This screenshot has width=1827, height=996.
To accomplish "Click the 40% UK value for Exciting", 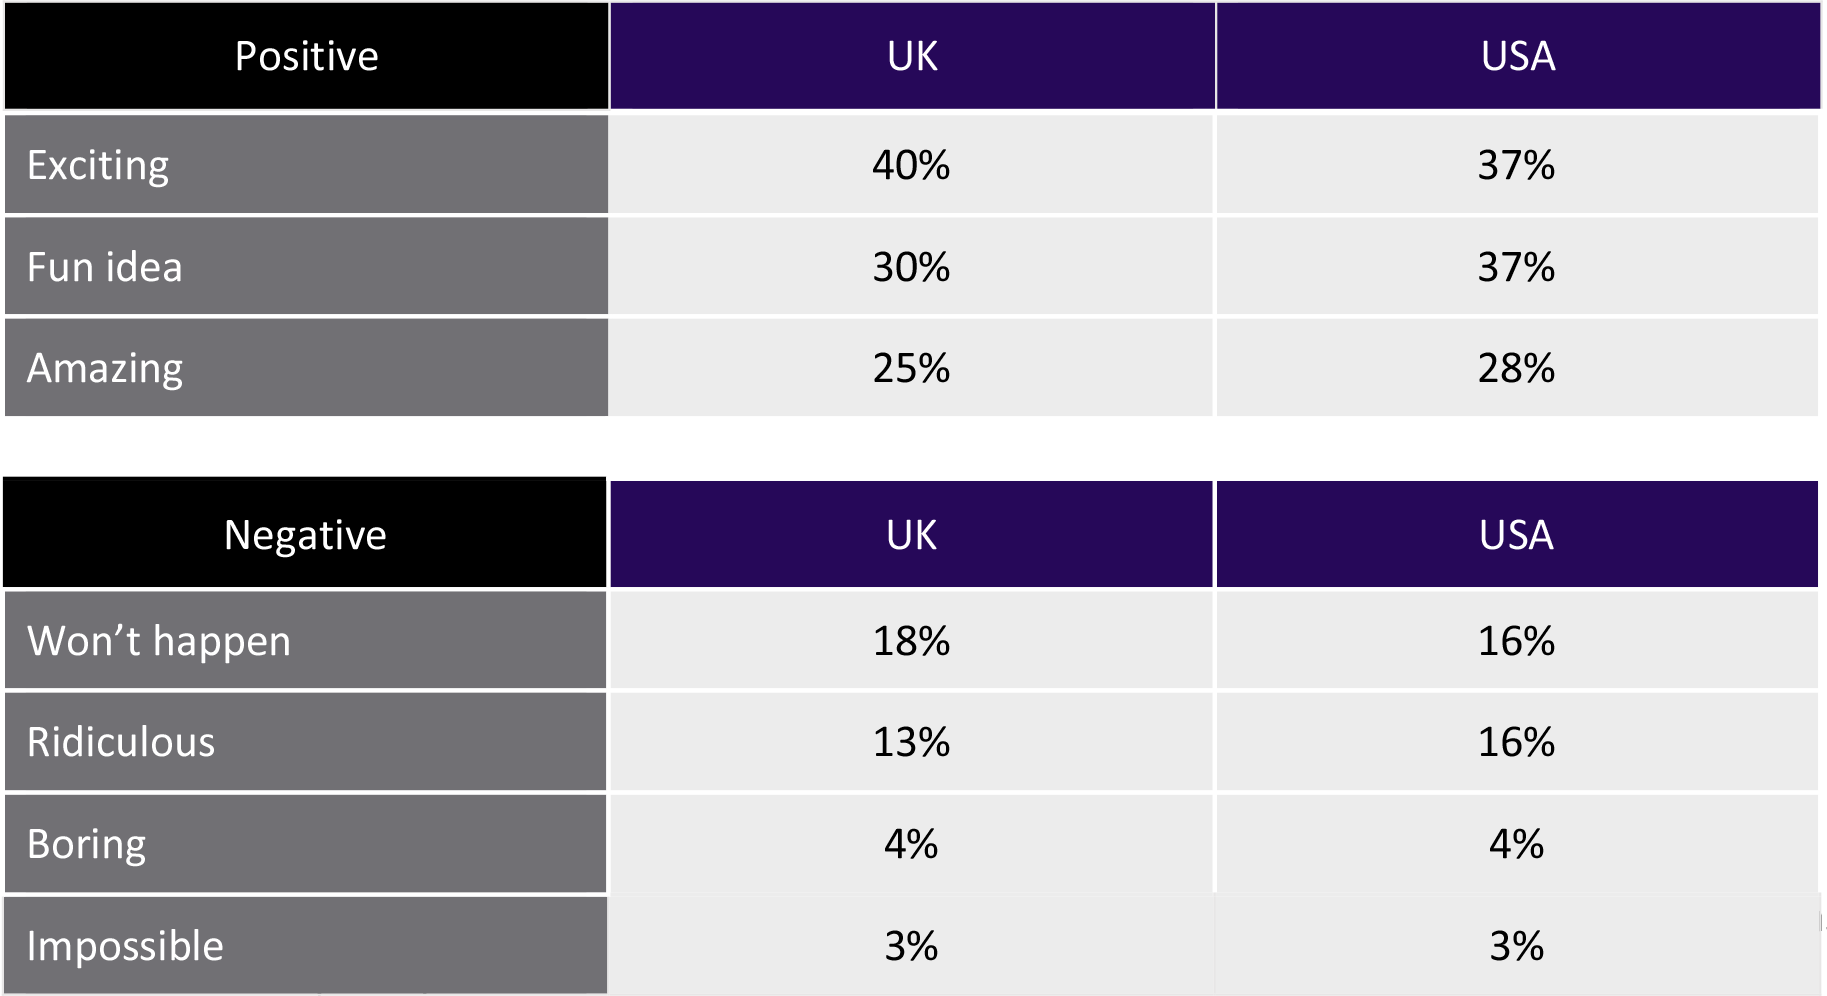I will pyautogui.click(x=911, y=165).
